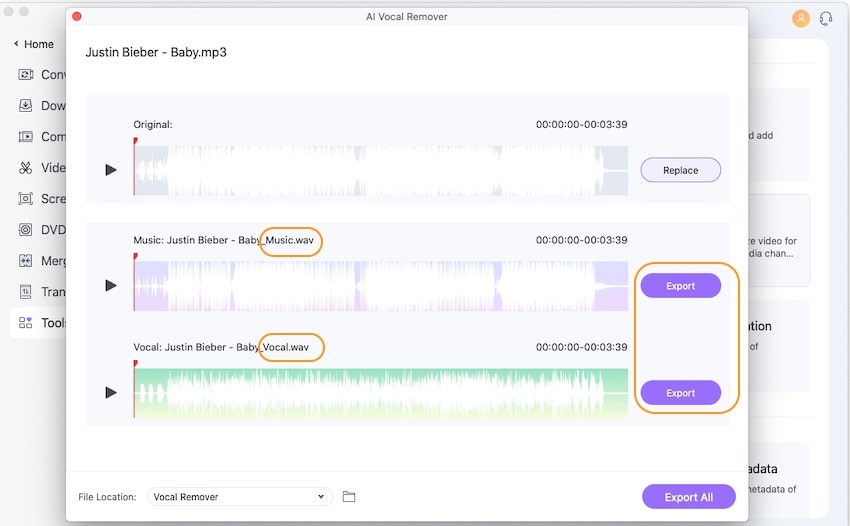Open the File Location dropdown
The image size is (850, 526).
click(x=240, y=497)
